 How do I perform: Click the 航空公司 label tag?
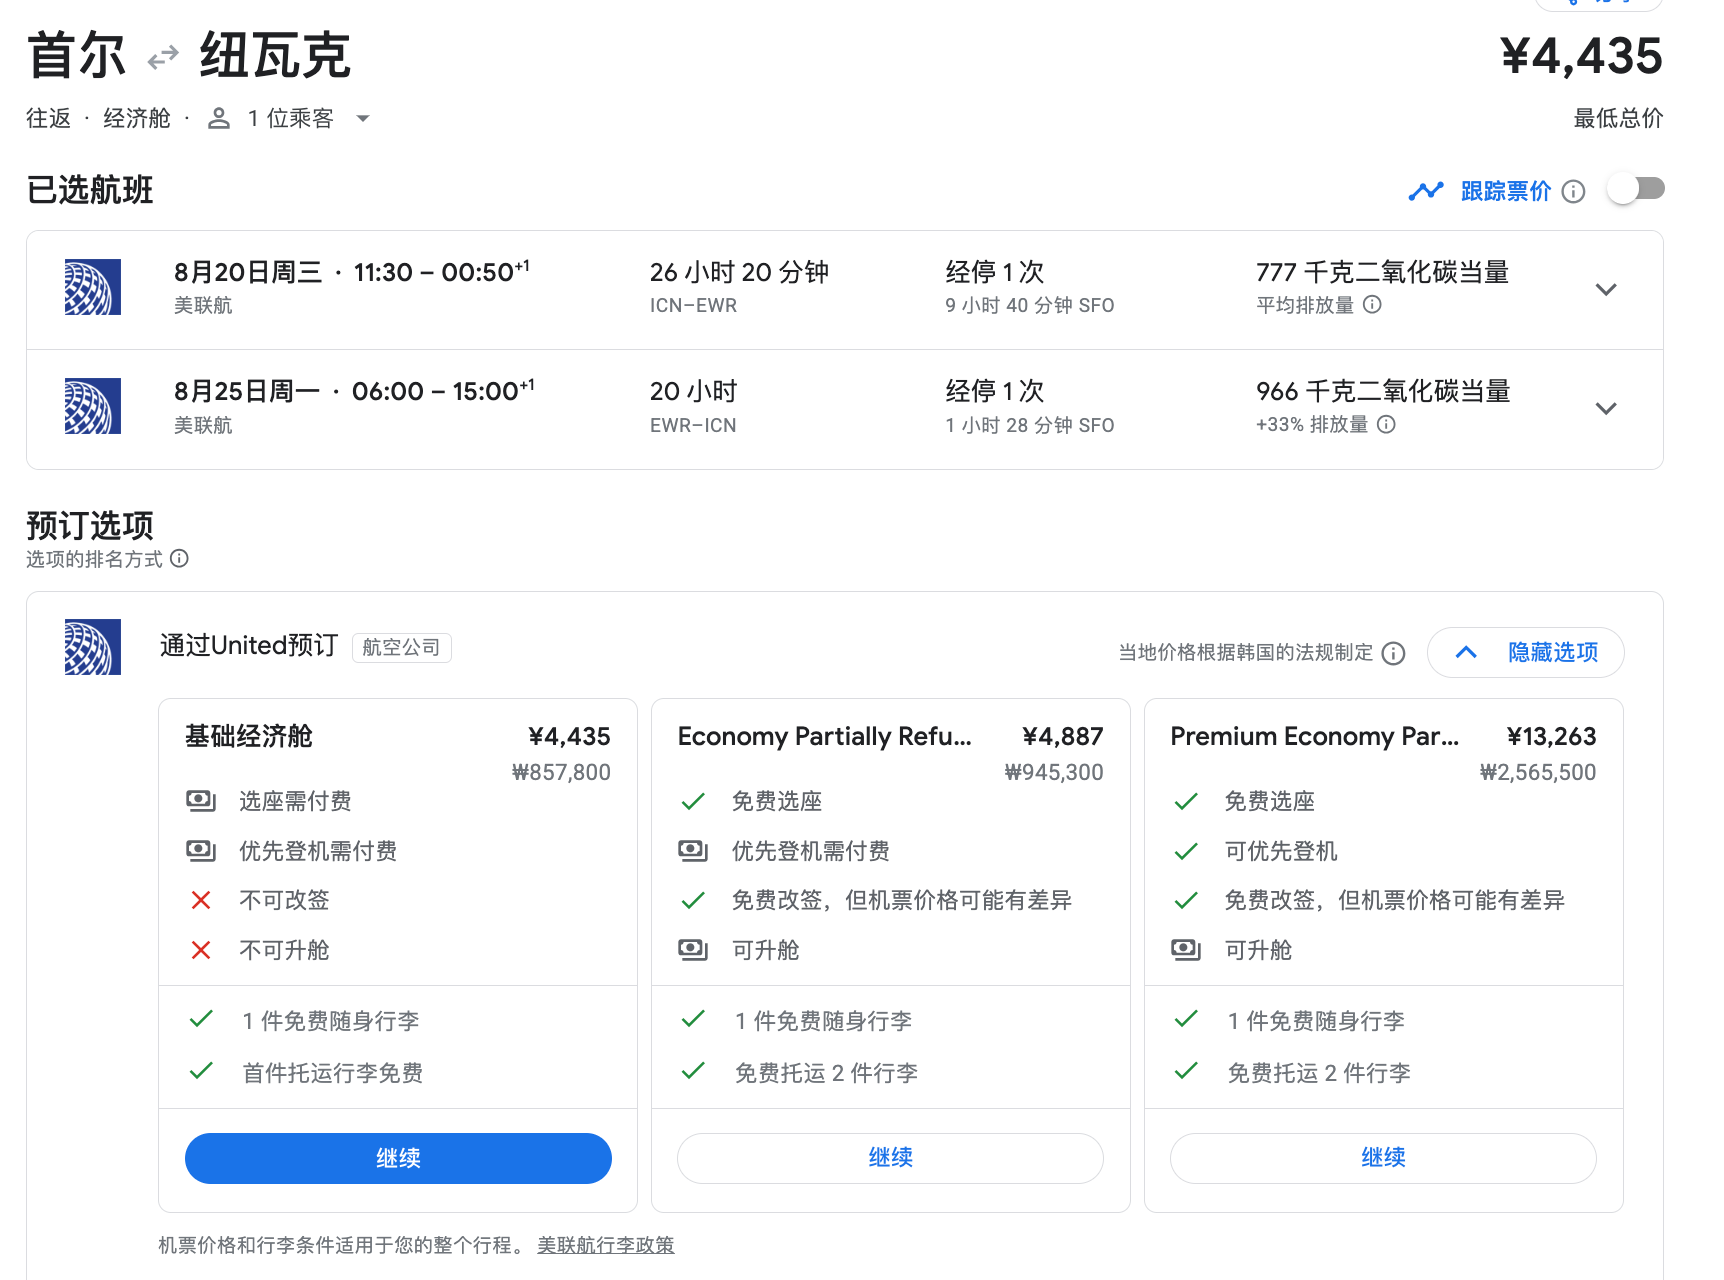coord(401,648)
